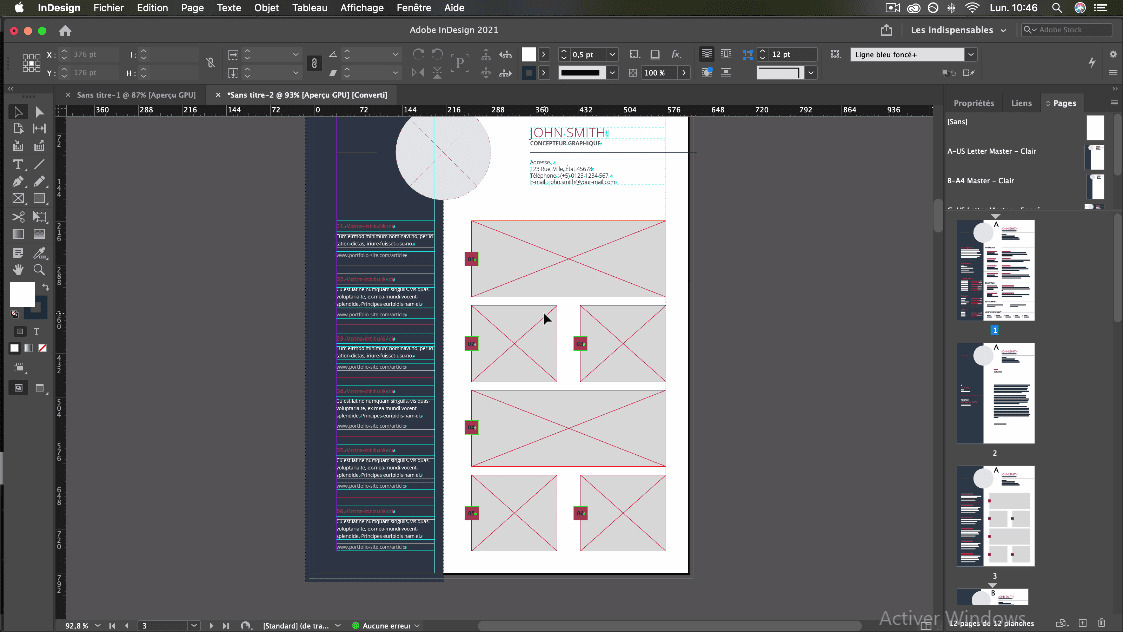Screen dimensions: 1123x632
Task: Select the Type tool in the toolbar
Action: click(17, 164)
